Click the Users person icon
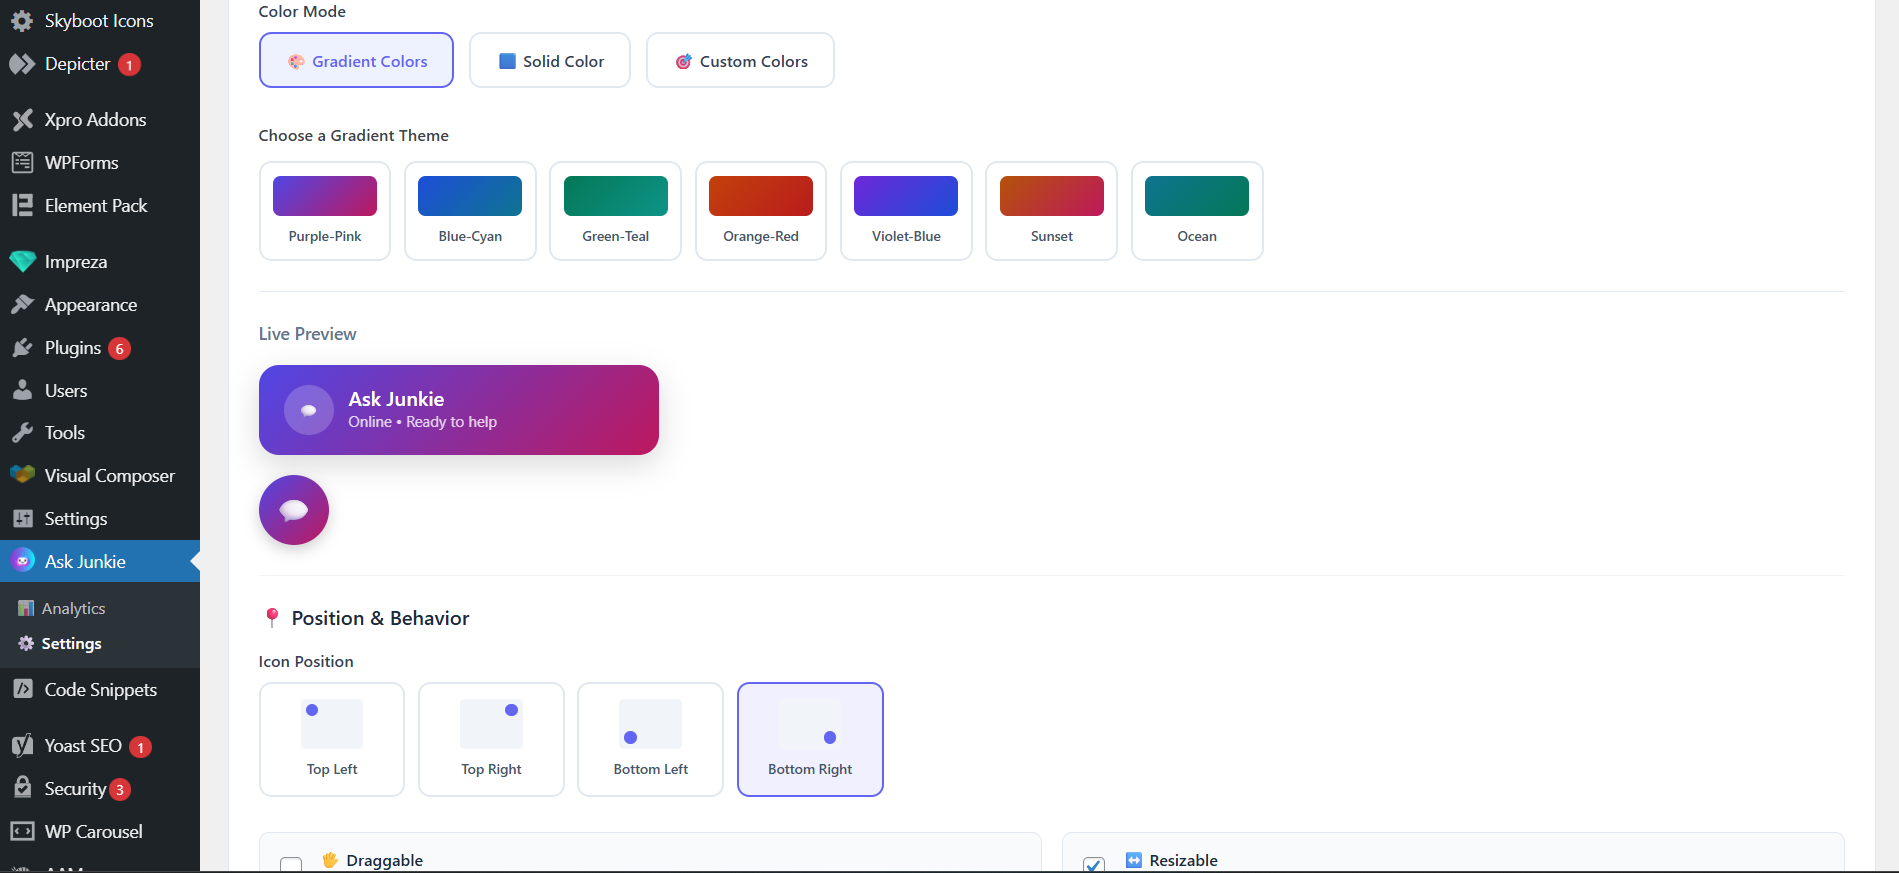The image size is (1899, 873). pyautogui.click(x=22, y=391)
